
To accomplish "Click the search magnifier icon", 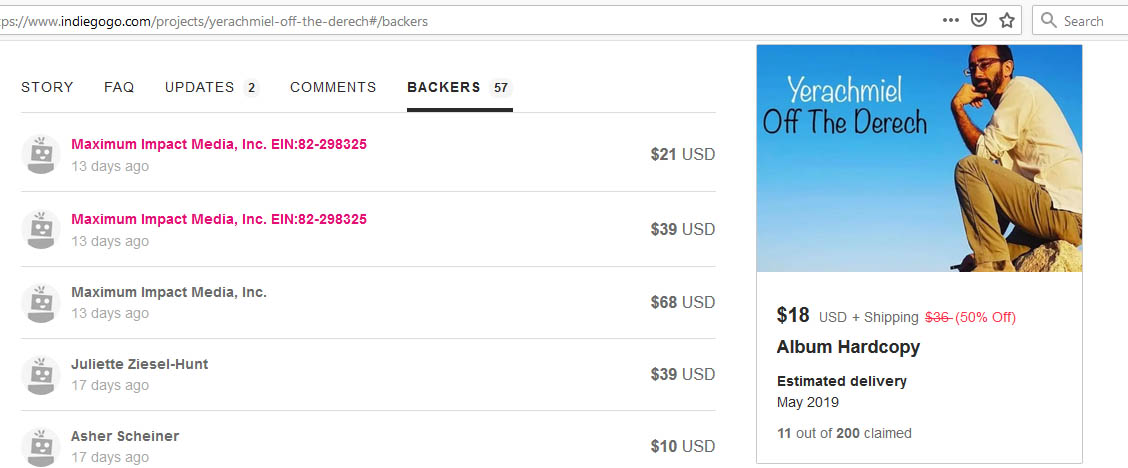I will pyautogui.click(x=1049, y=20).
